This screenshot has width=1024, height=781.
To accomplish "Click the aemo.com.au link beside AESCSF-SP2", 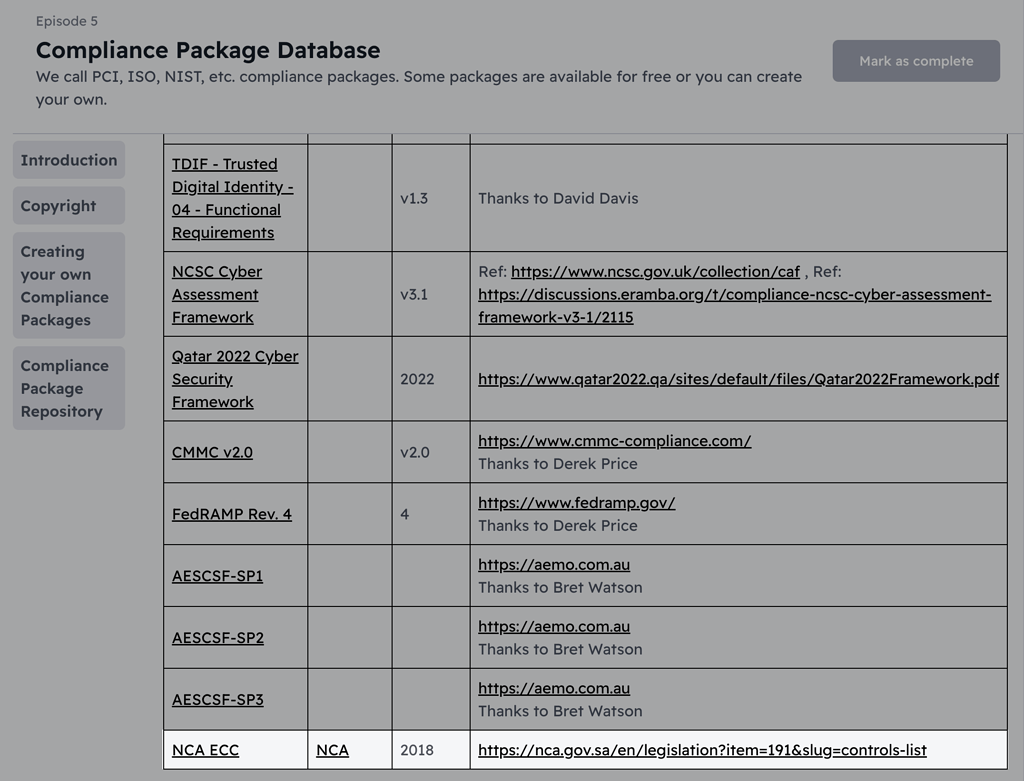I will pos(554,627).
